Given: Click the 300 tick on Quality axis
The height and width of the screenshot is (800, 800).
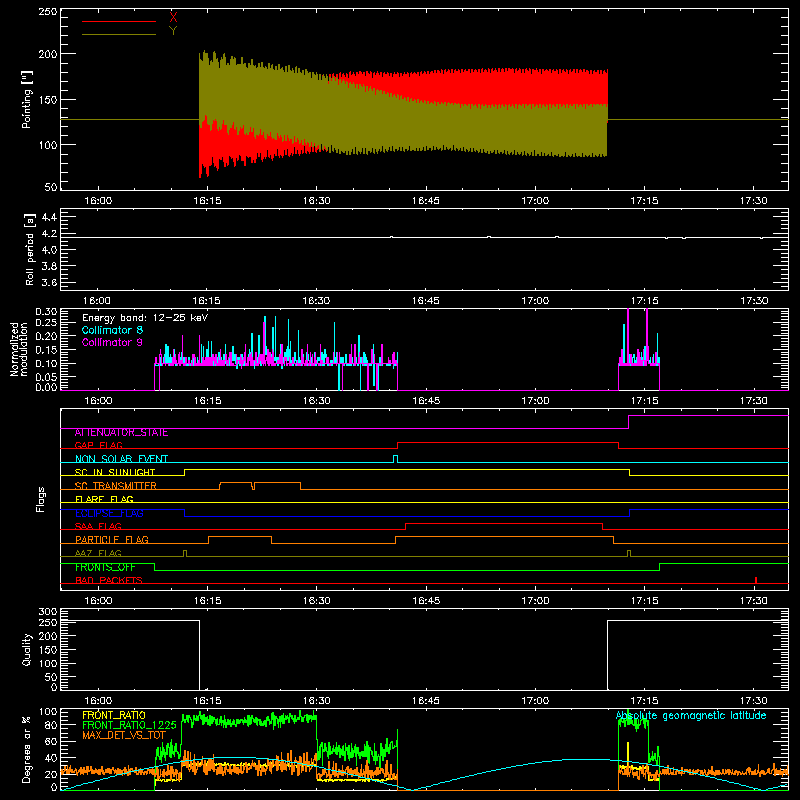Looking at the screenshot, I should click(47, 612).
